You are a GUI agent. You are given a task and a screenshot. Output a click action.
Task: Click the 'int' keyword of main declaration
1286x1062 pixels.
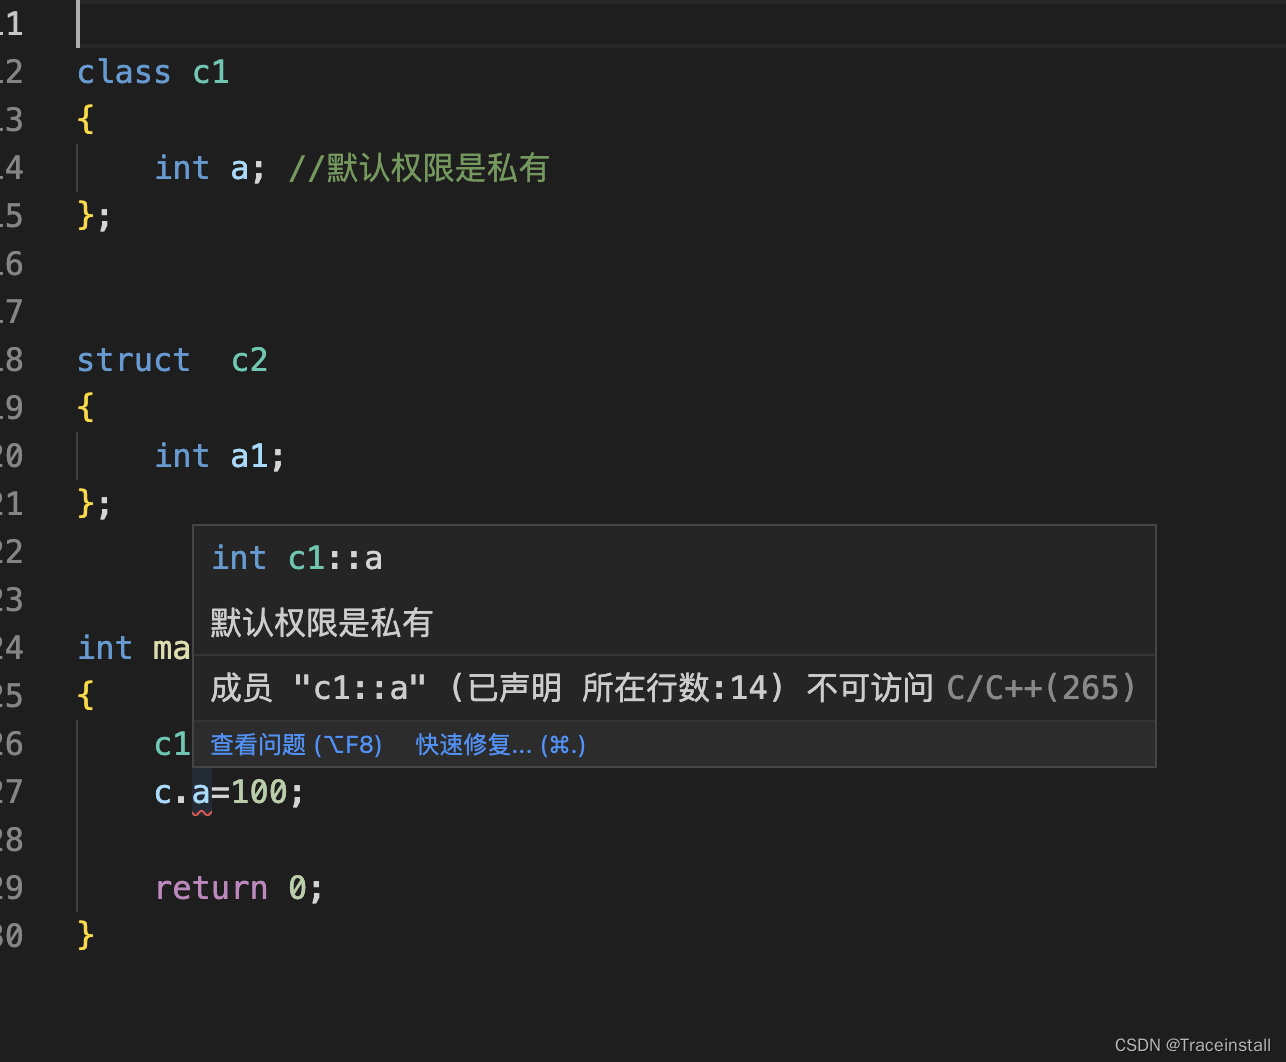tap(105, 648)
